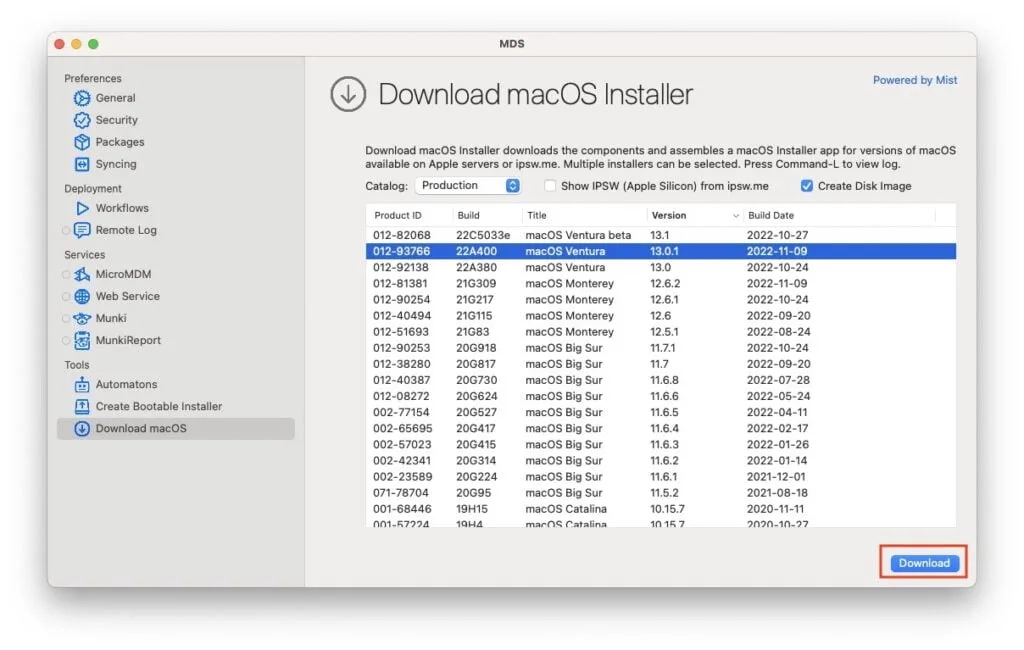Image resolution: width=1024 pixels, height=650 pixels.
Task: Select row with build 22A400
Action: pyautogui.click(x=660, y=252)
